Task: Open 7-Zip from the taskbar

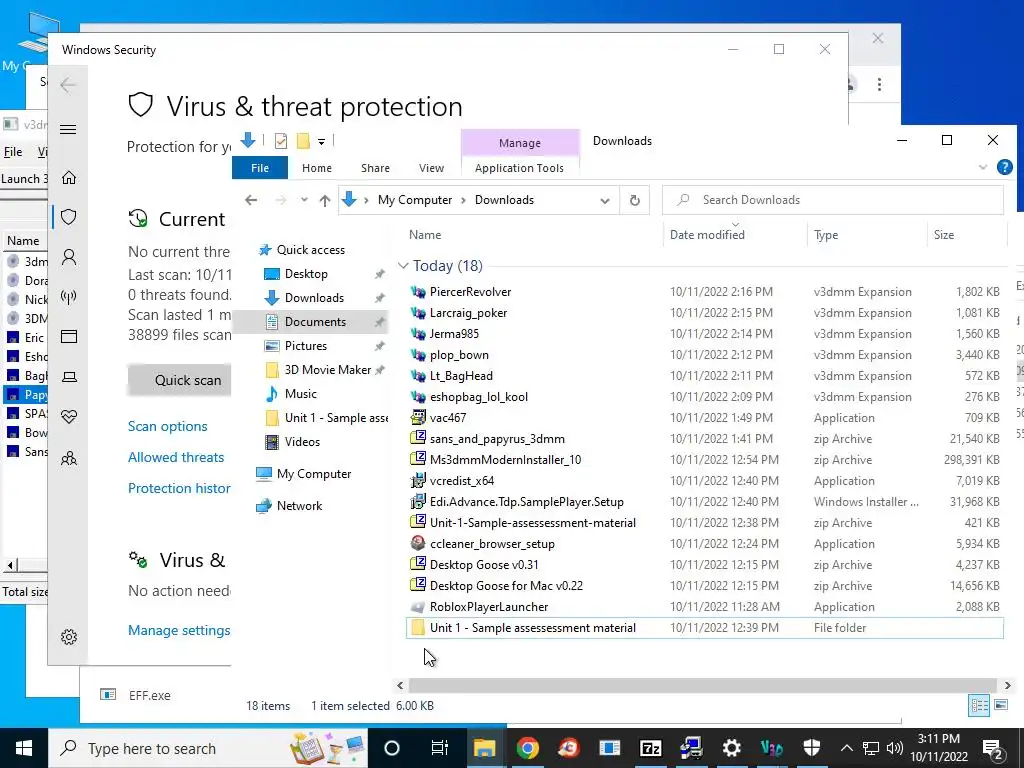Action: coord(650,748)
